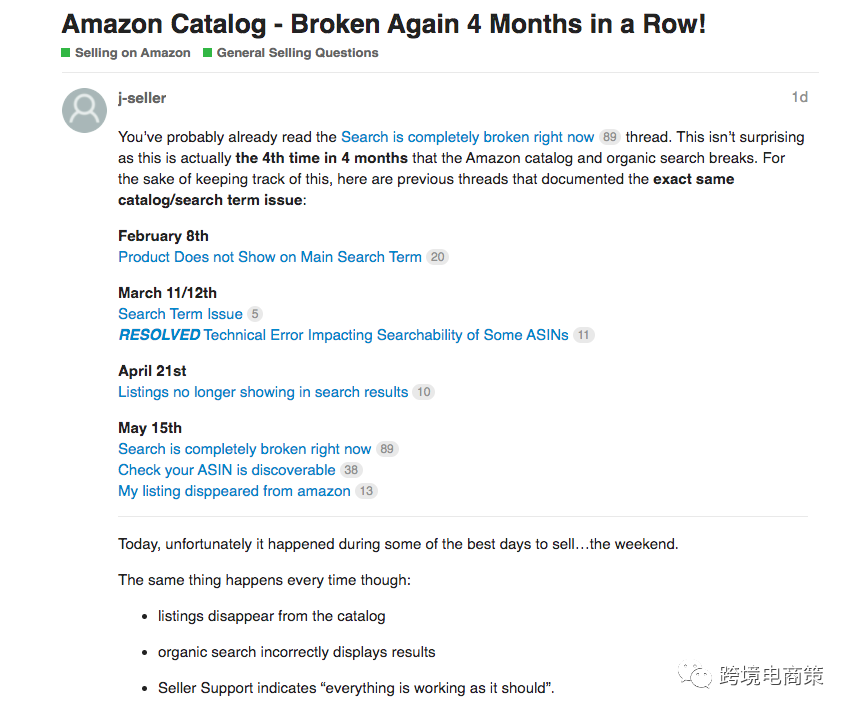Click the j-seller username

tap(142, 98)
